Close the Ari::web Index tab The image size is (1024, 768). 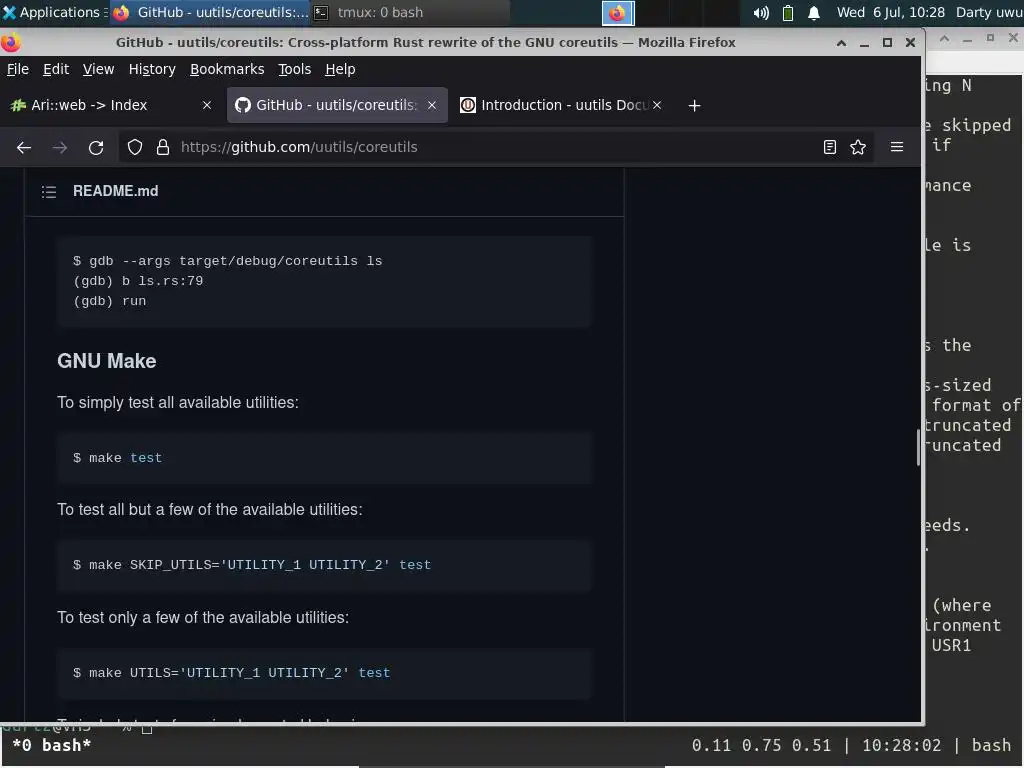tap(207, 105)
